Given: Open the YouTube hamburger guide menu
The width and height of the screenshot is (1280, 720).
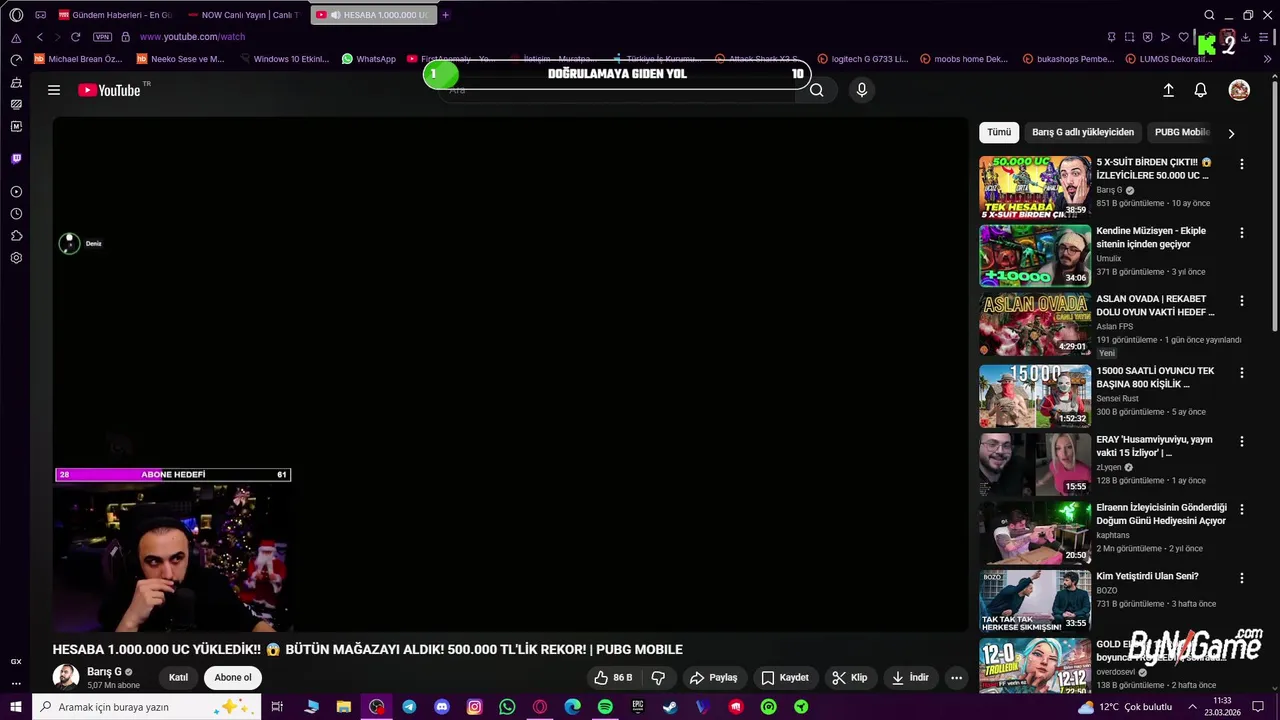Looking at the screenshot, I should [x=54, y=90].
